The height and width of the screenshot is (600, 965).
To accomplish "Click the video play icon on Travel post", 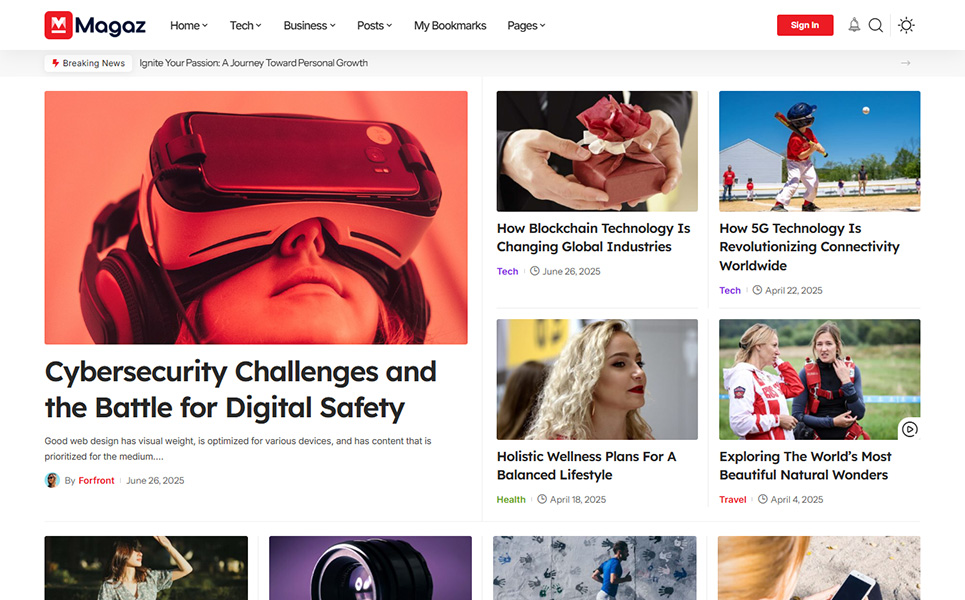I will pos(909,429).
